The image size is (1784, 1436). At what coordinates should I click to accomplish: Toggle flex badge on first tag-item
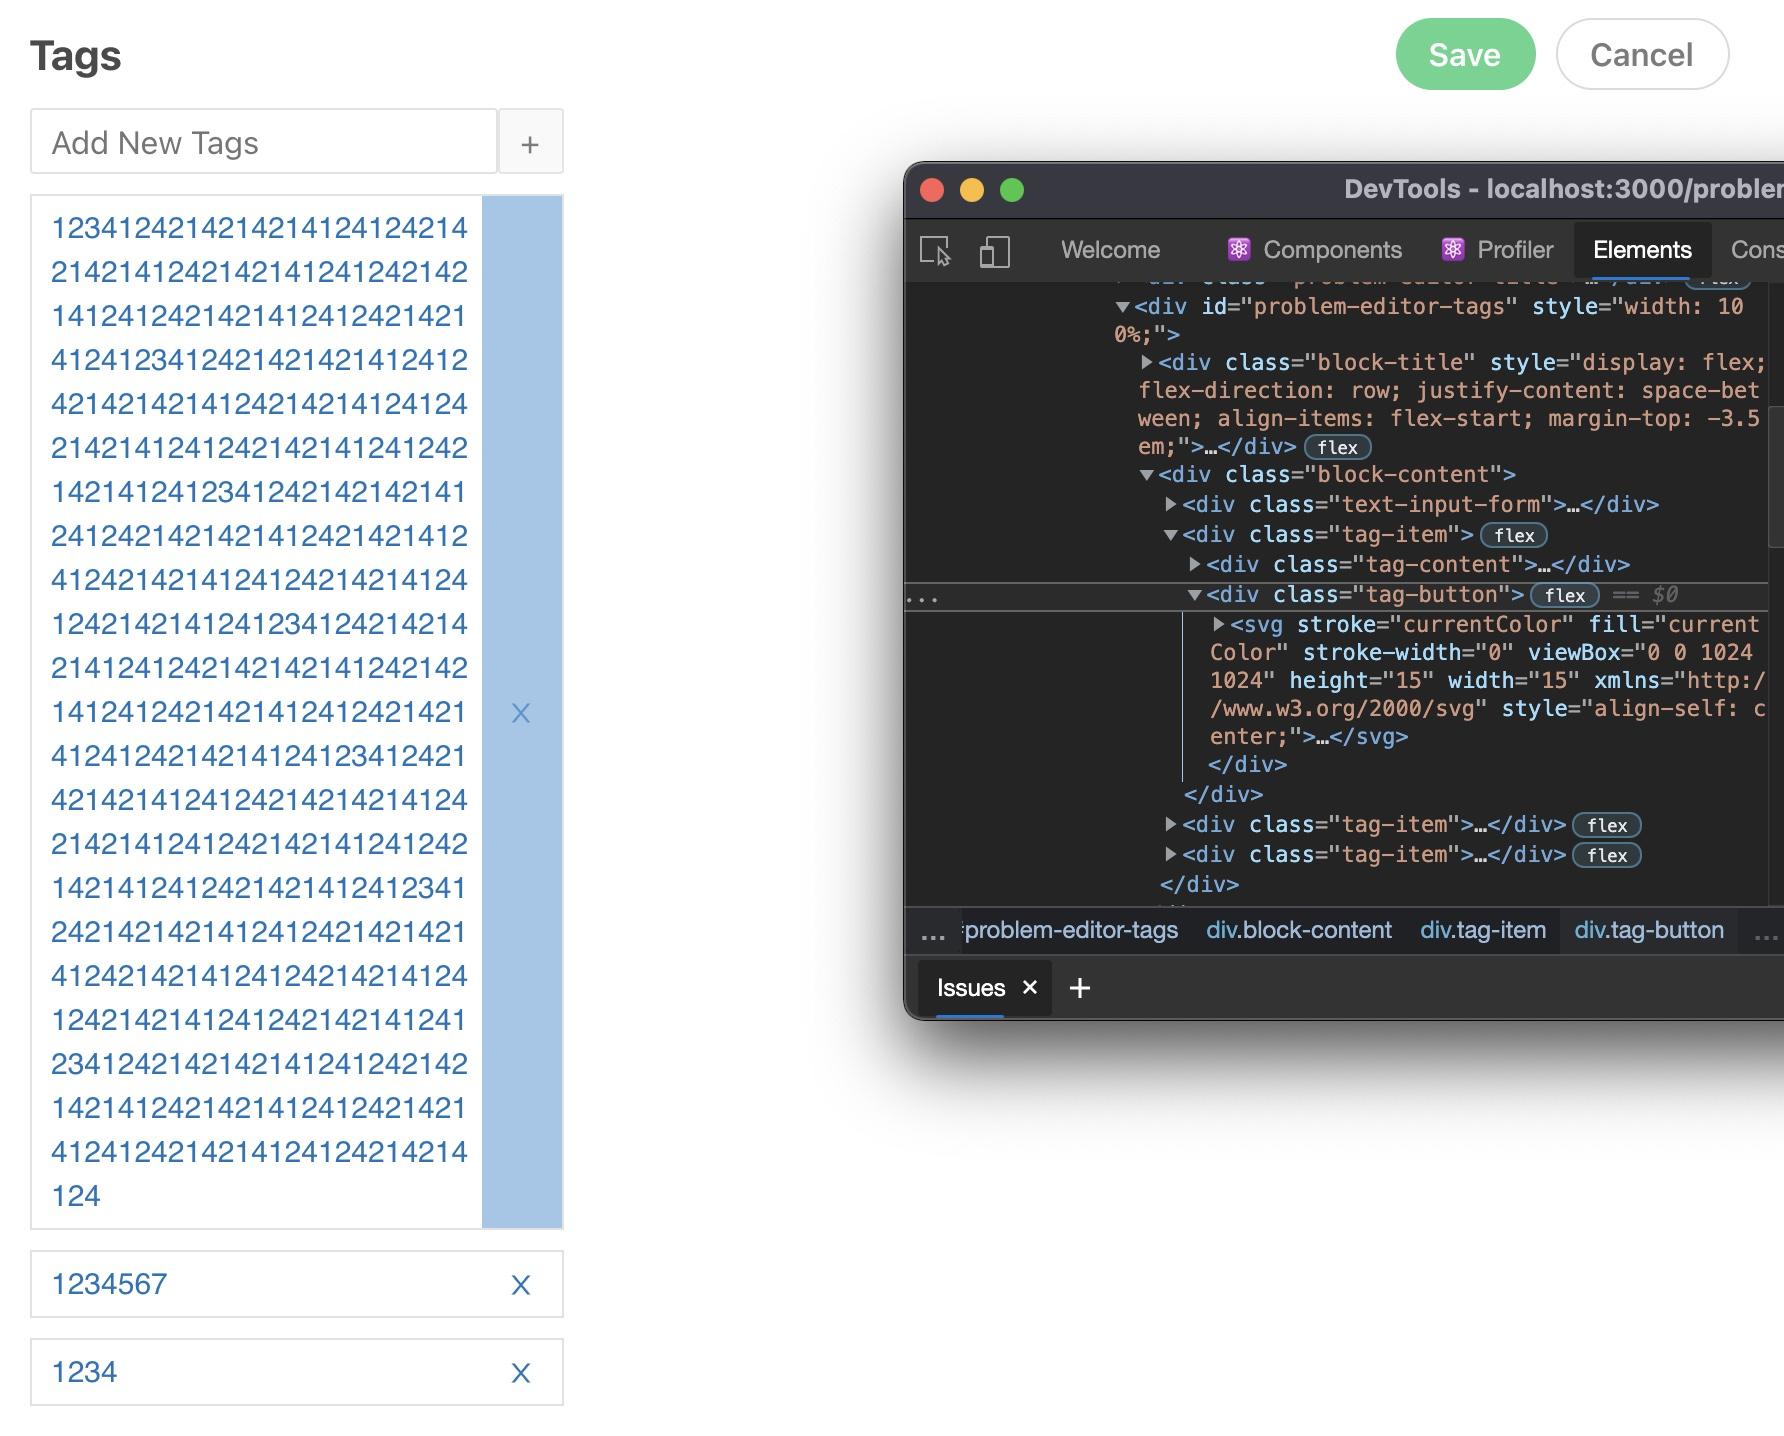point(1514,536)
